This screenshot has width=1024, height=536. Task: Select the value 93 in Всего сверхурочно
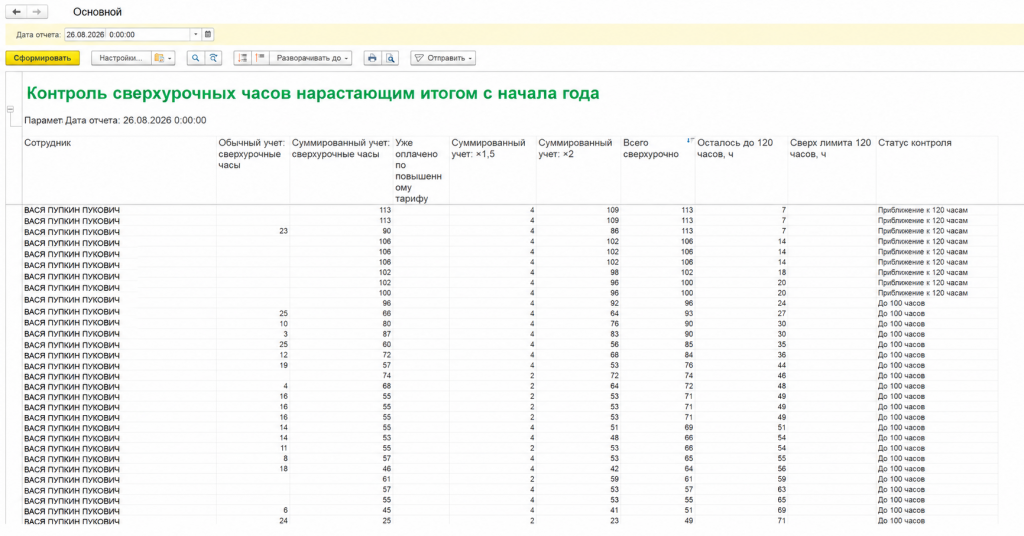pyautogui.click(x=658, y=313)
